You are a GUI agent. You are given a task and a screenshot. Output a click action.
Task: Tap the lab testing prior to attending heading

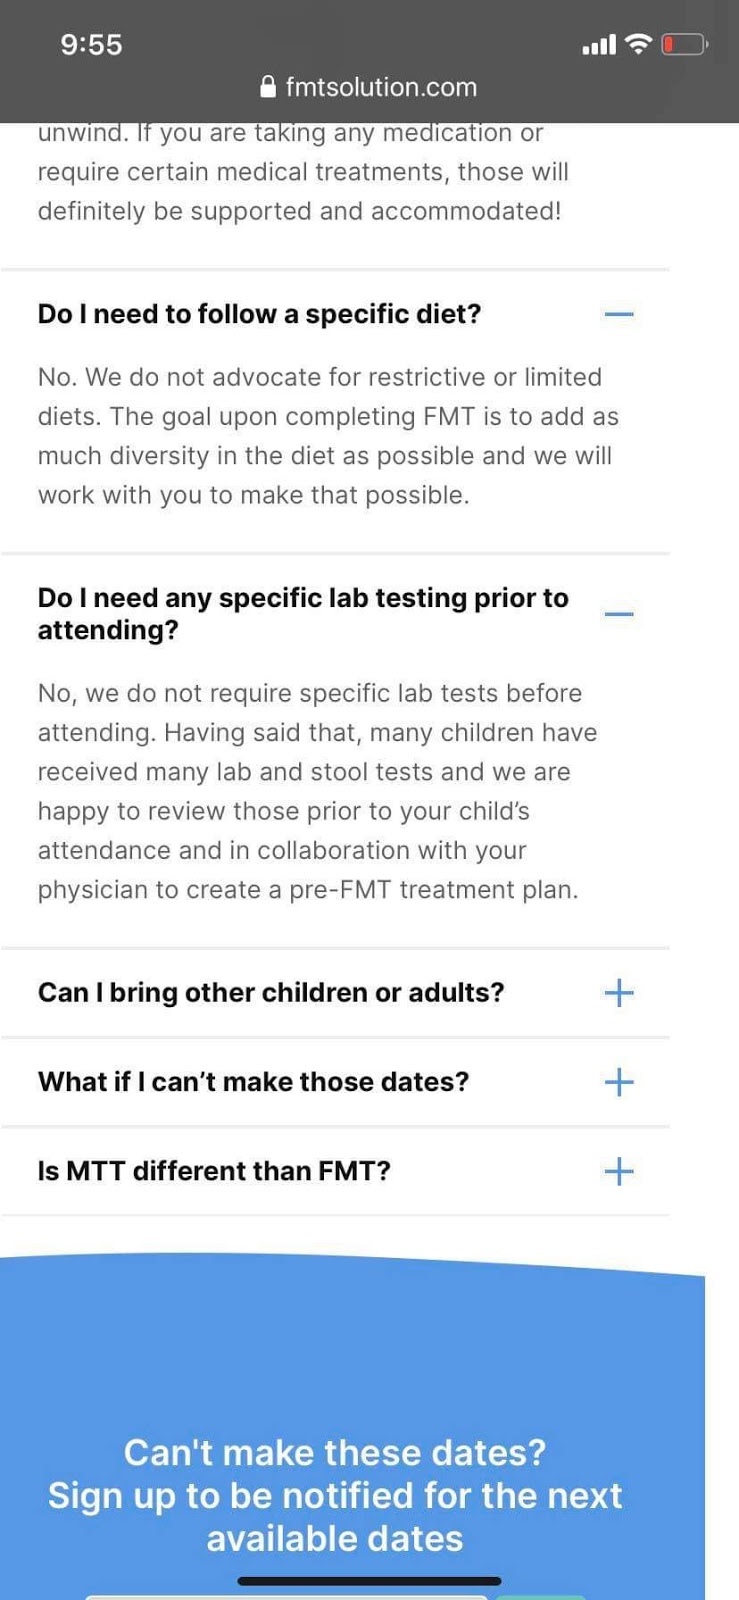(x=303, y=613)
